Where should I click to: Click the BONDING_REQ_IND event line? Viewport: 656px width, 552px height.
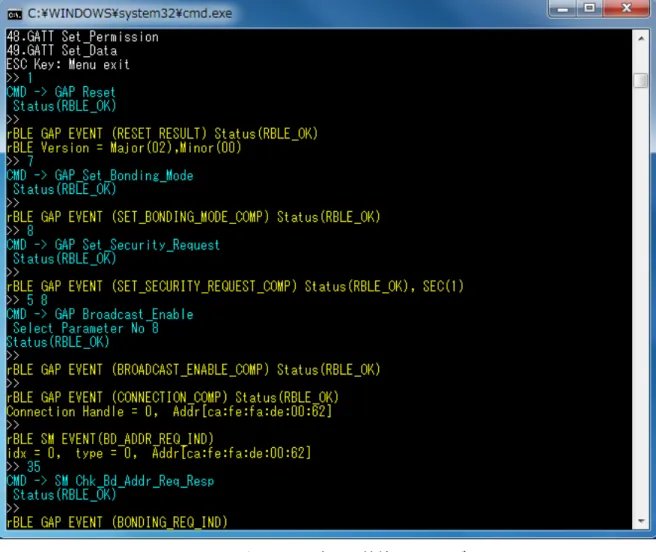point(117,522)
